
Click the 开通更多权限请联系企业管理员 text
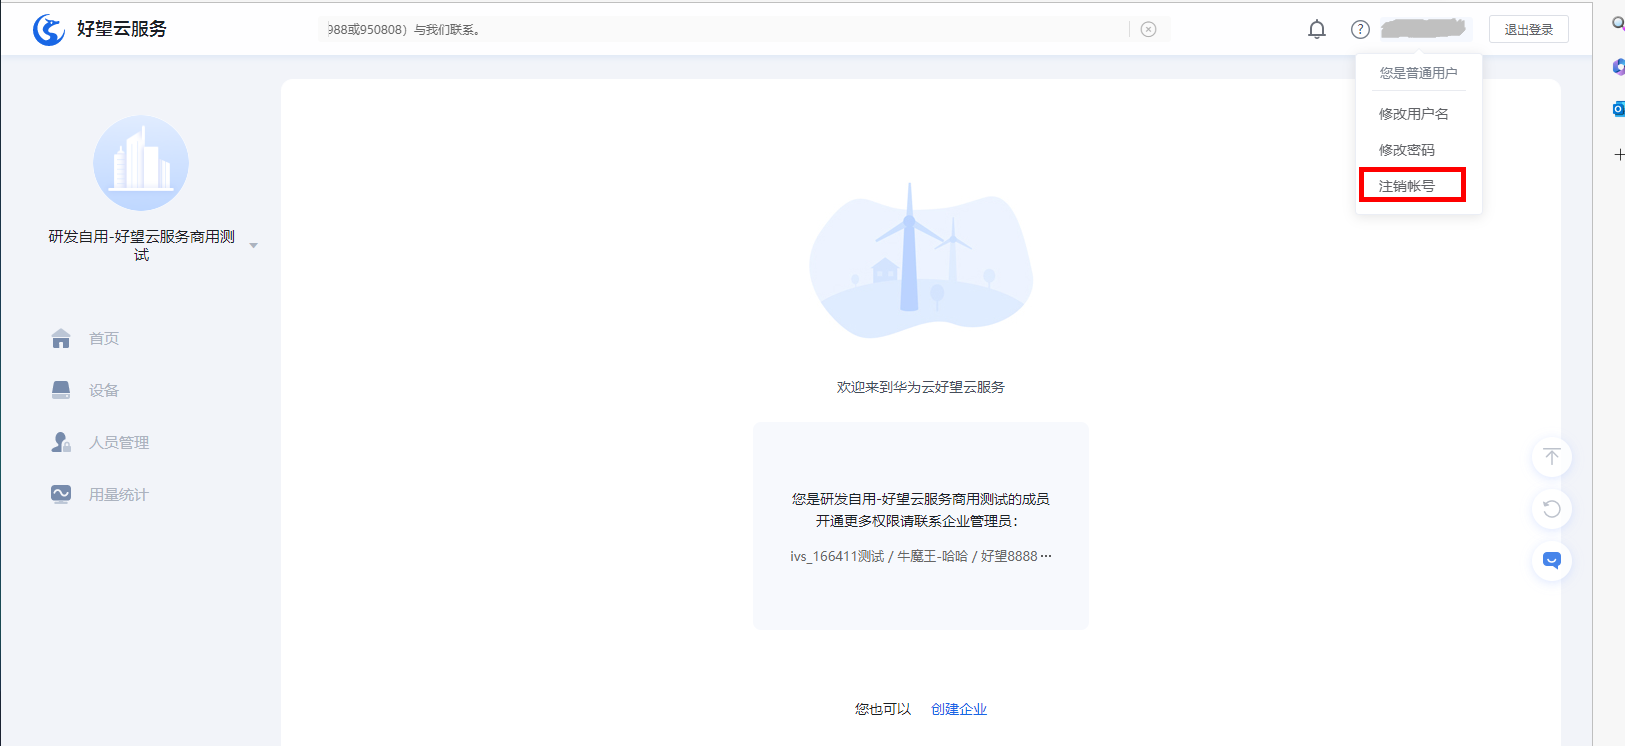(917, 521)
